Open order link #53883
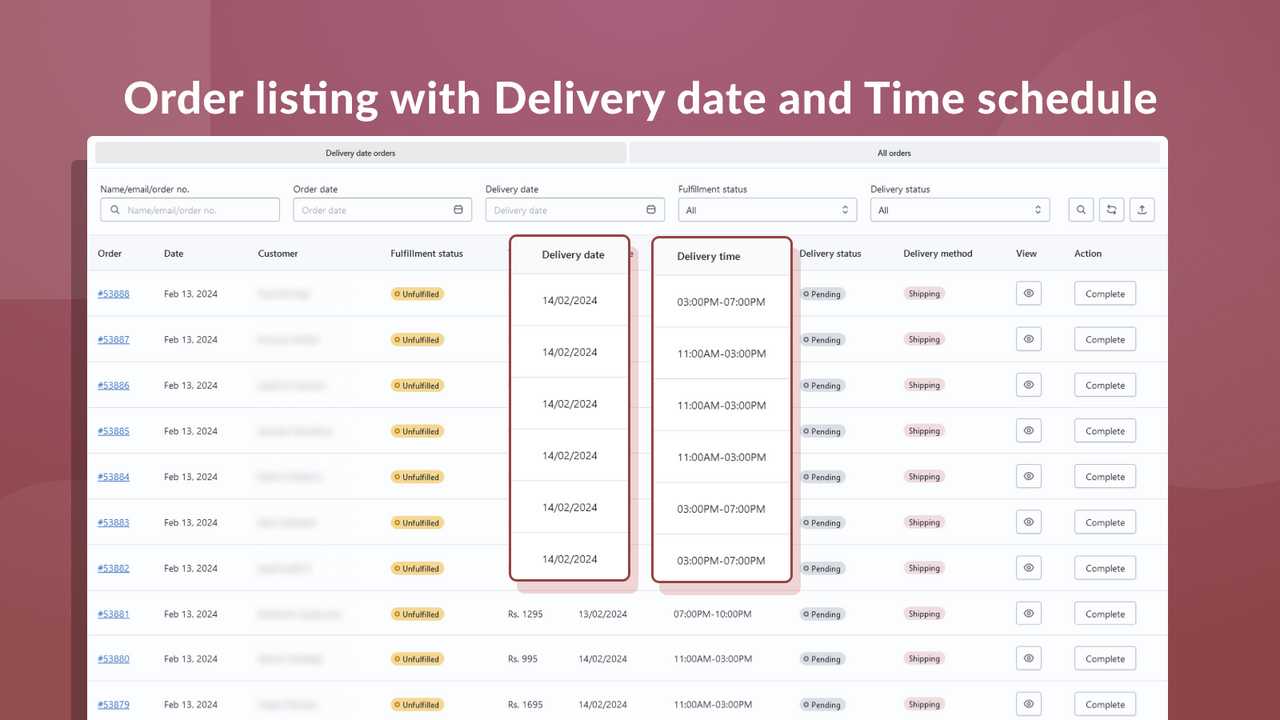Image resolution: width=1280 pixels, height=720 pixels. click(113, 523)
